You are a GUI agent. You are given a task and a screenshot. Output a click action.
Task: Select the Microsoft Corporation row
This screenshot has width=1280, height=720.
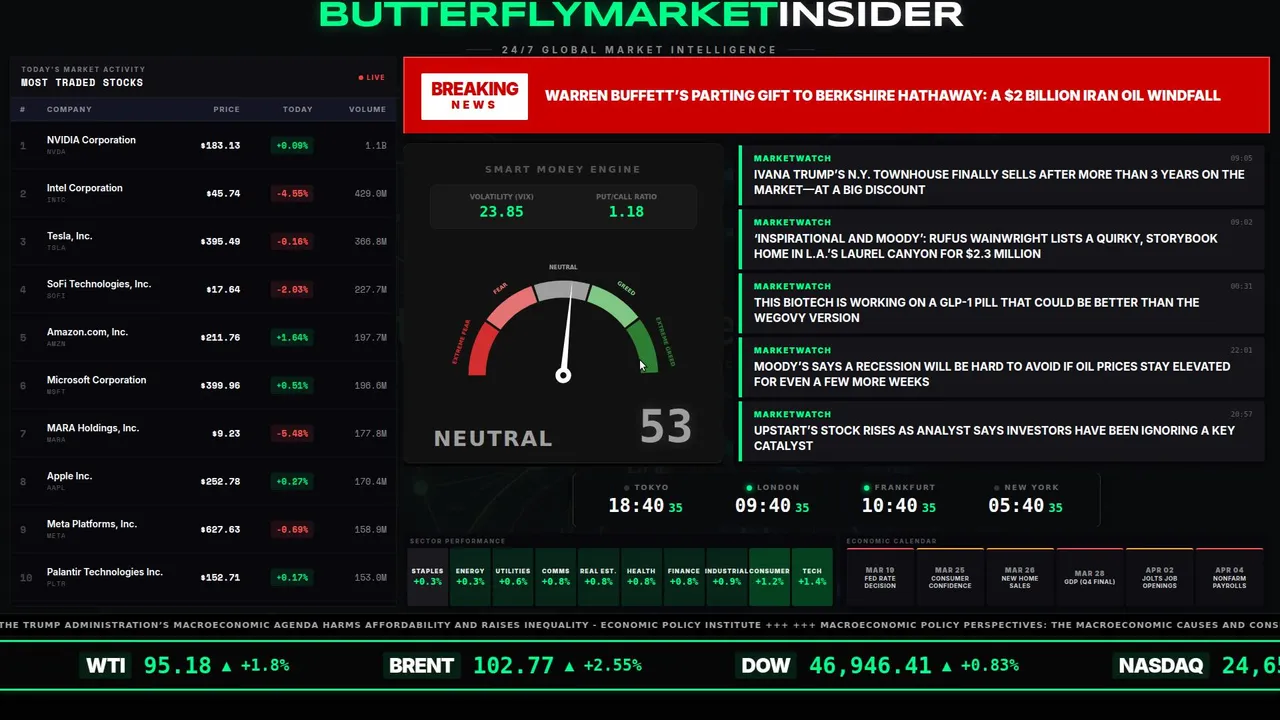click(x=203, y=385)
